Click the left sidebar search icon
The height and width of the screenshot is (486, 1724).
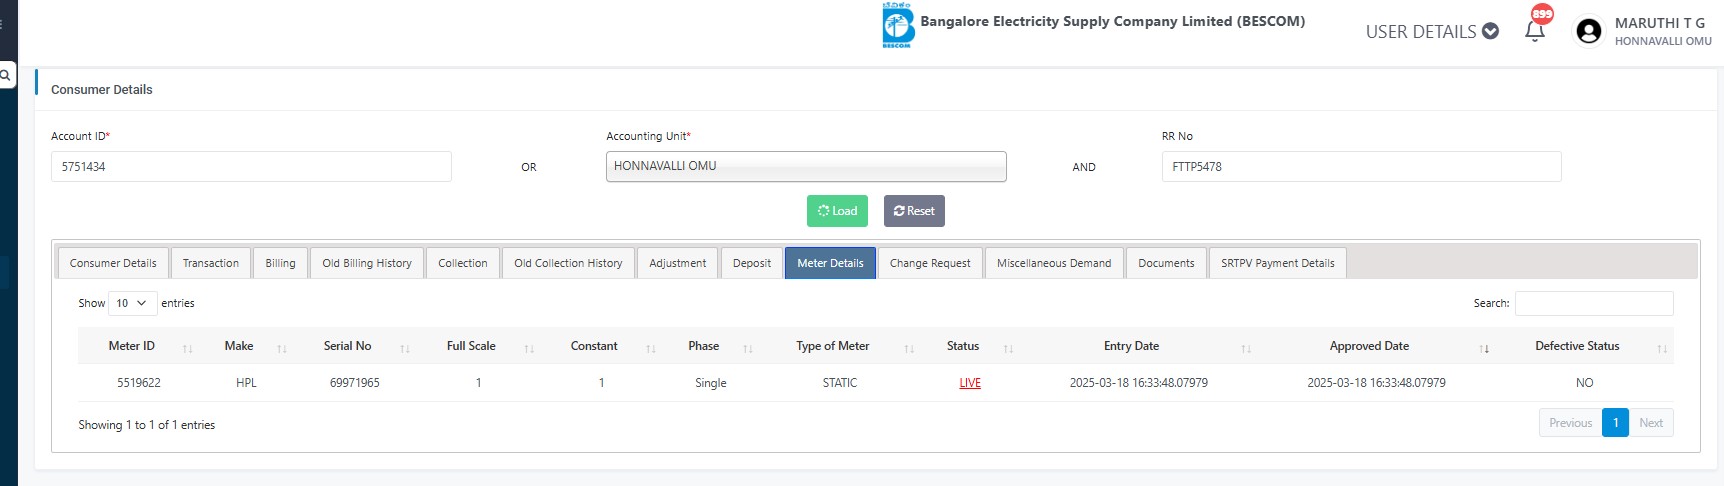pos(5,75)
